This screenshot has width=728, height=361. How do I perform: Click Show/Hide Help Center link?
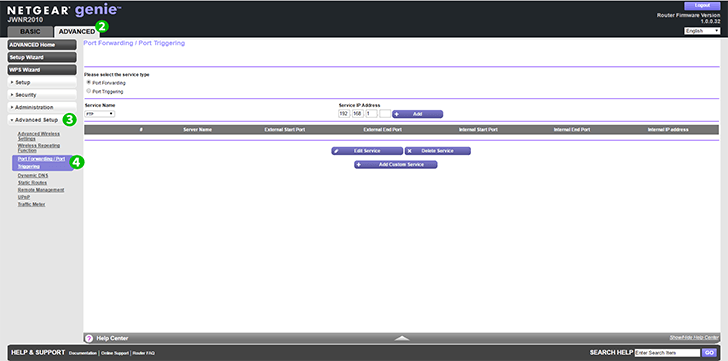(x=694, y=337)
